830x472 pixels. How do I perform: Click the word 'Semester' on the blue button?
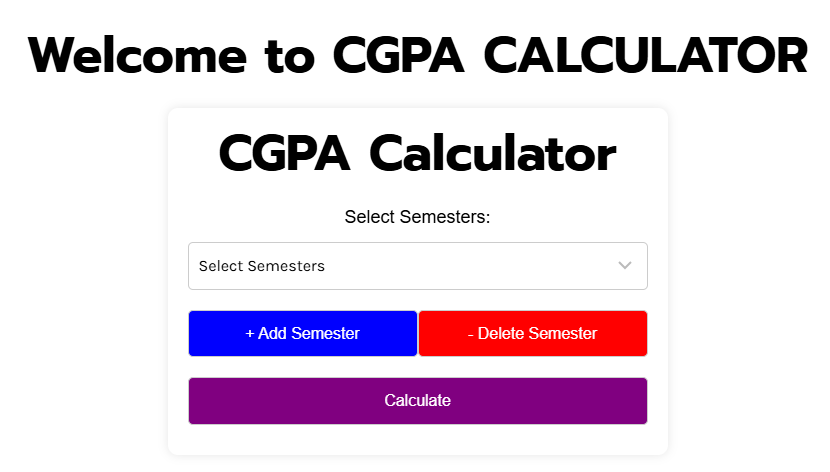coord(325,333)
